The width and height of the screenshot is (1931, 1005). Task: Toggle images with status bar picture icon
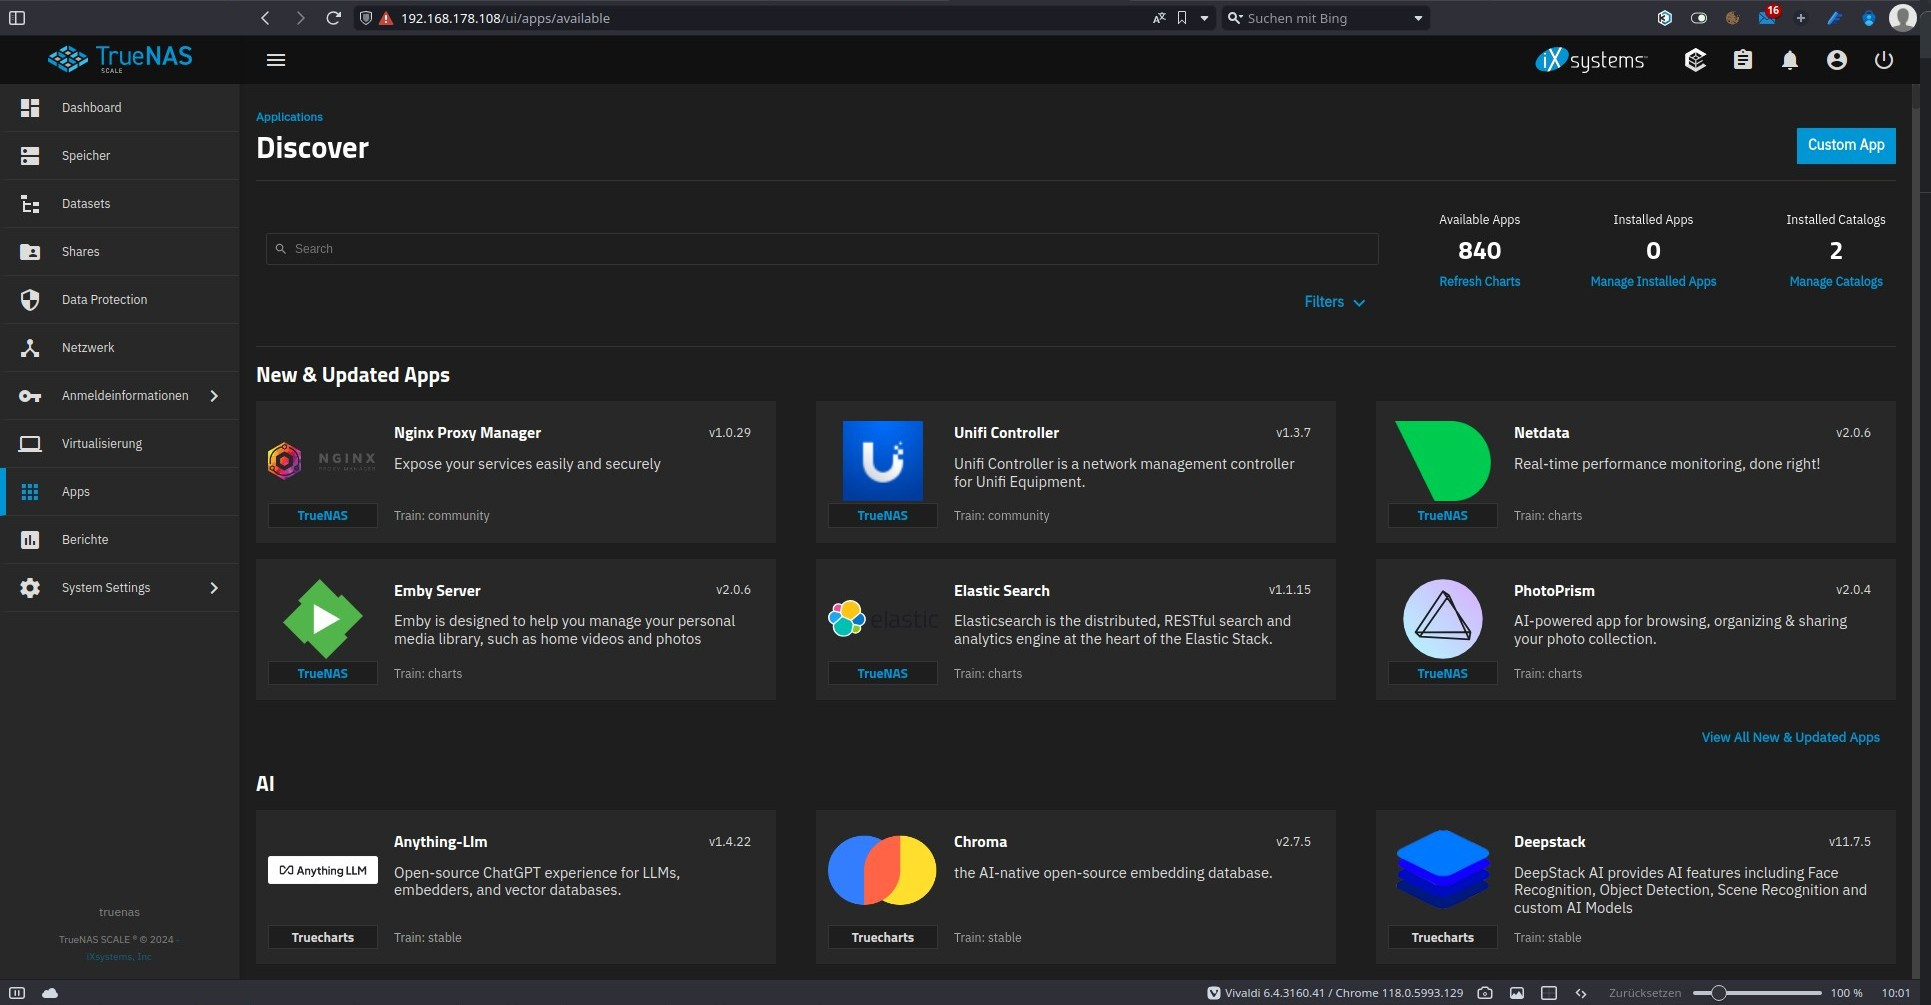pyautogui.click(x=1517, y=993)
